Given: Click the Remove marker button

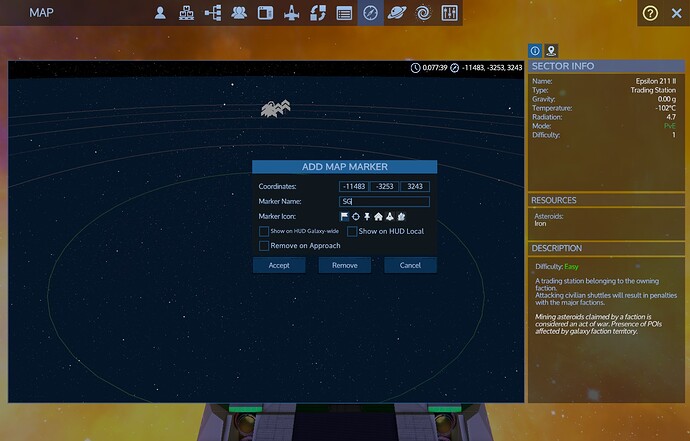Looking at the screenshot, I should pyautogui.click(x=344, y=265).
